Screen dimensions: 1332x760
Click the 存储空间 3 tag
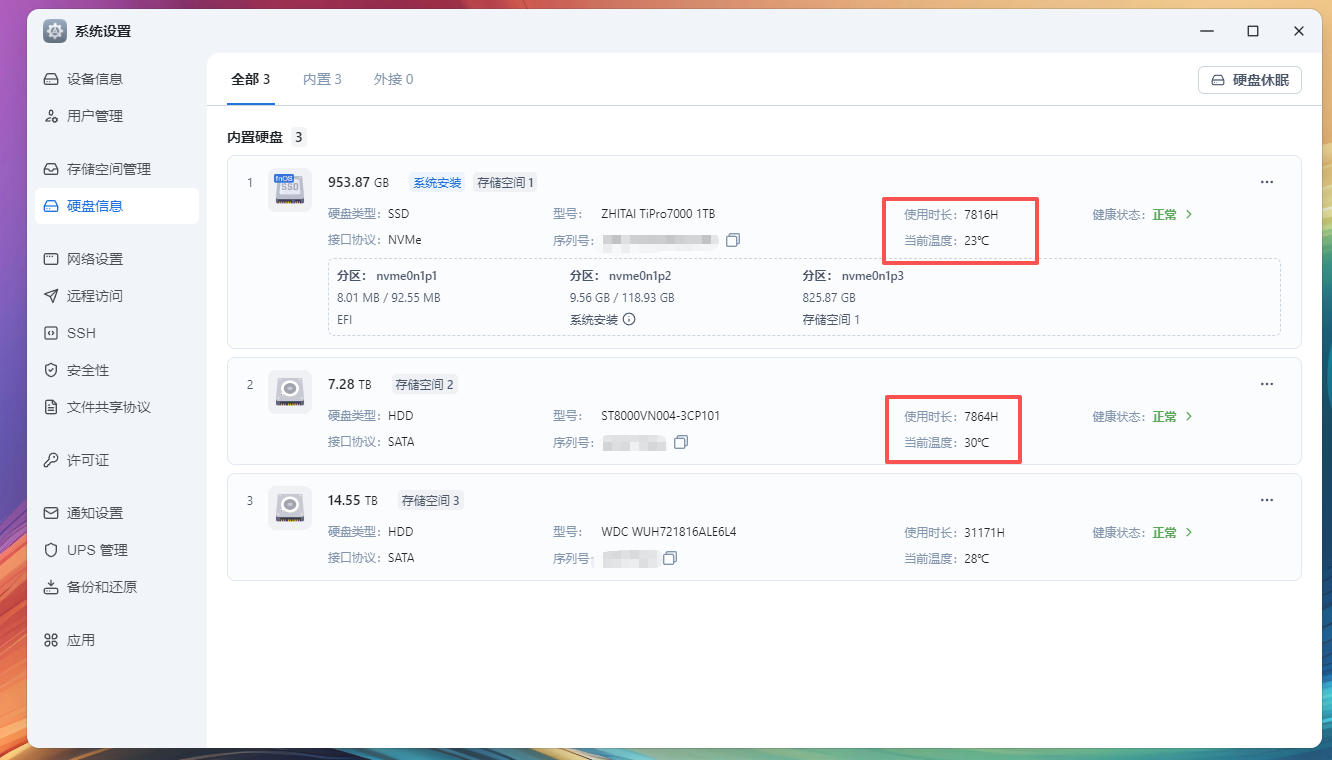[x=431, y=500]
